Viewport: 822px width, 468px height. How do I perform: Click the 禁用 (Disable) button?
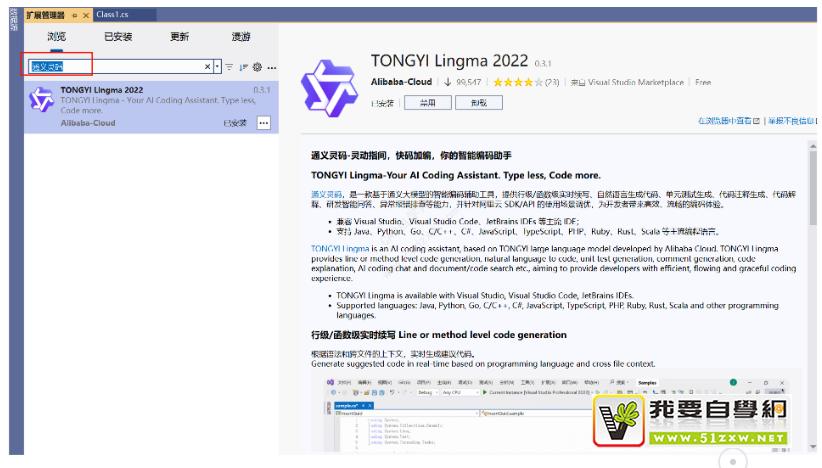[428, 102]
